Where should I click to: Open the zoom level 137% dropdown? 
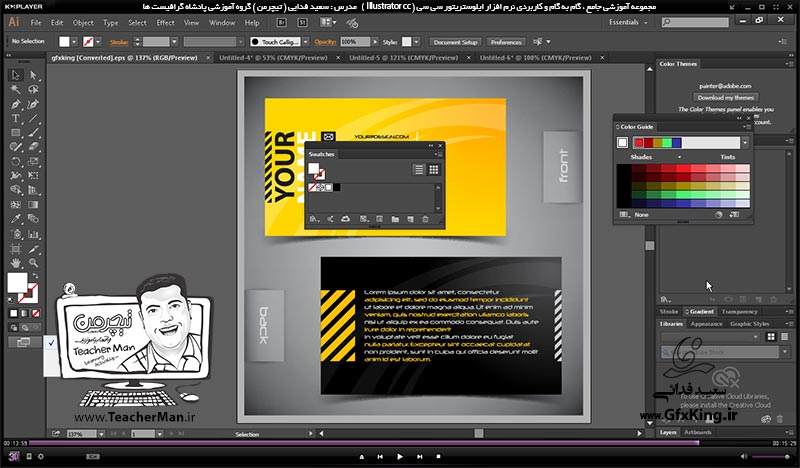click(101, 434)
